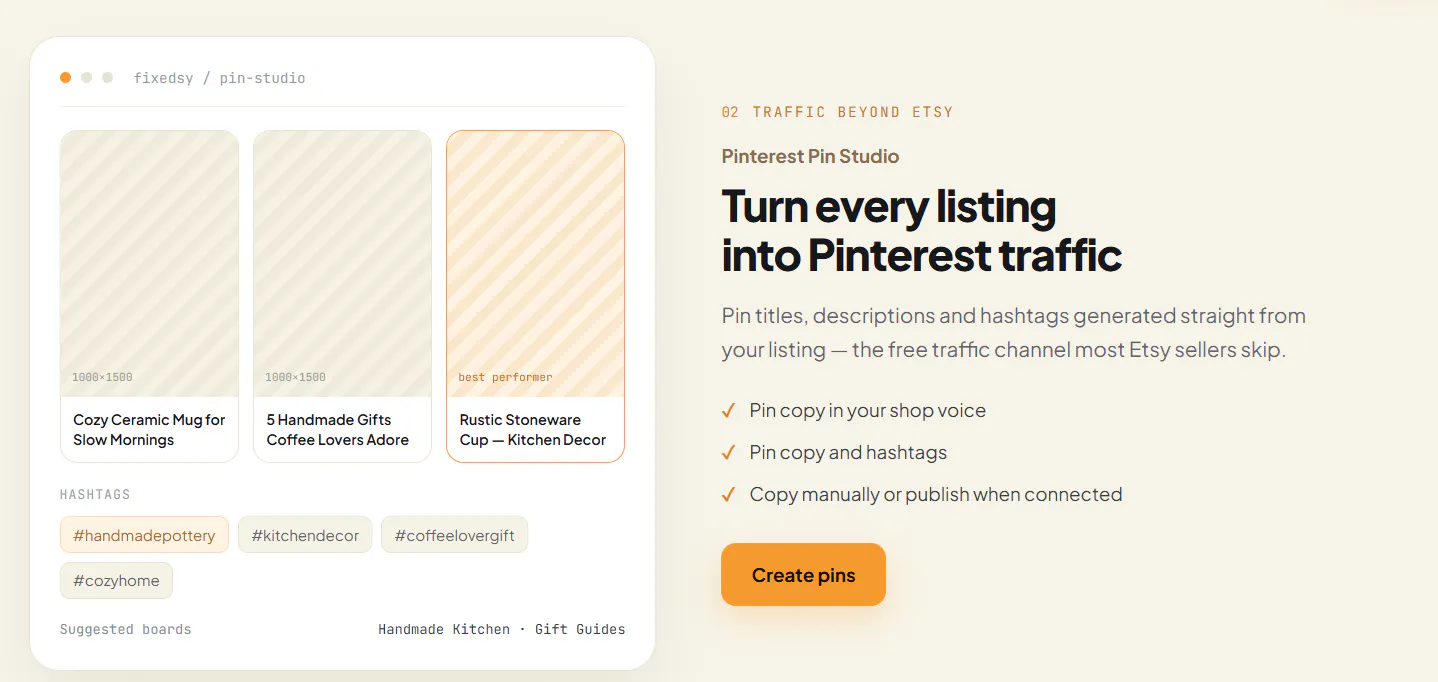The width and height of the screenshot is (1438, 682).
Task: Click the Pinterest Pin Studio subtitle
Action: coord(810,156)
